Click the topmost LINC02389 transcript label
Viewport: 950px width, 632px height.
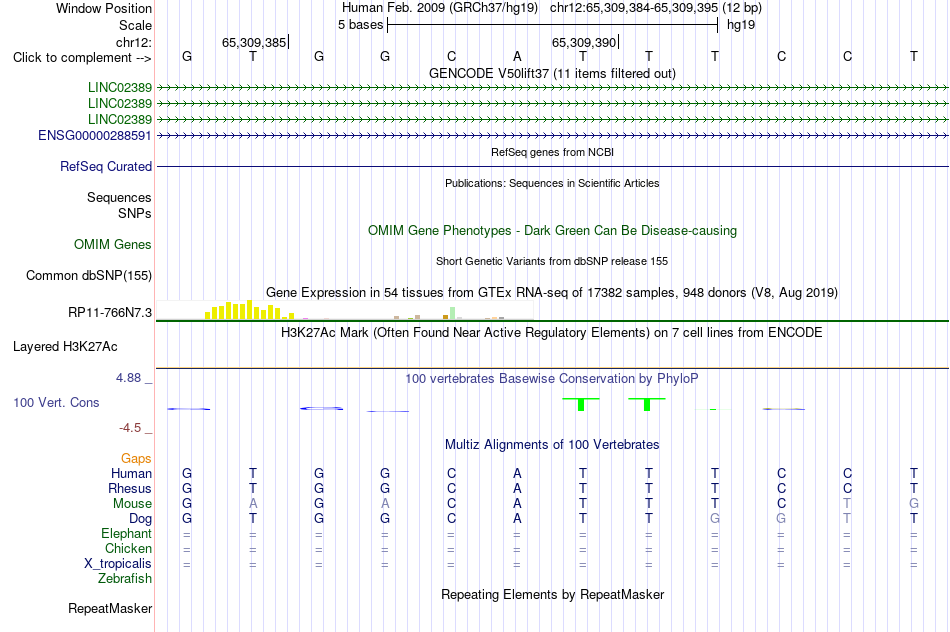tap(120, 88)
